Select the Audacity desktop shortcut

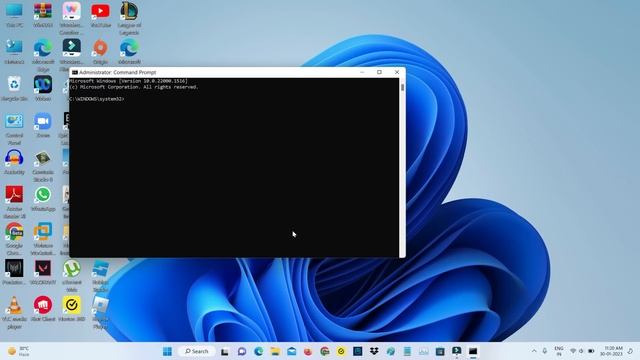14,162
